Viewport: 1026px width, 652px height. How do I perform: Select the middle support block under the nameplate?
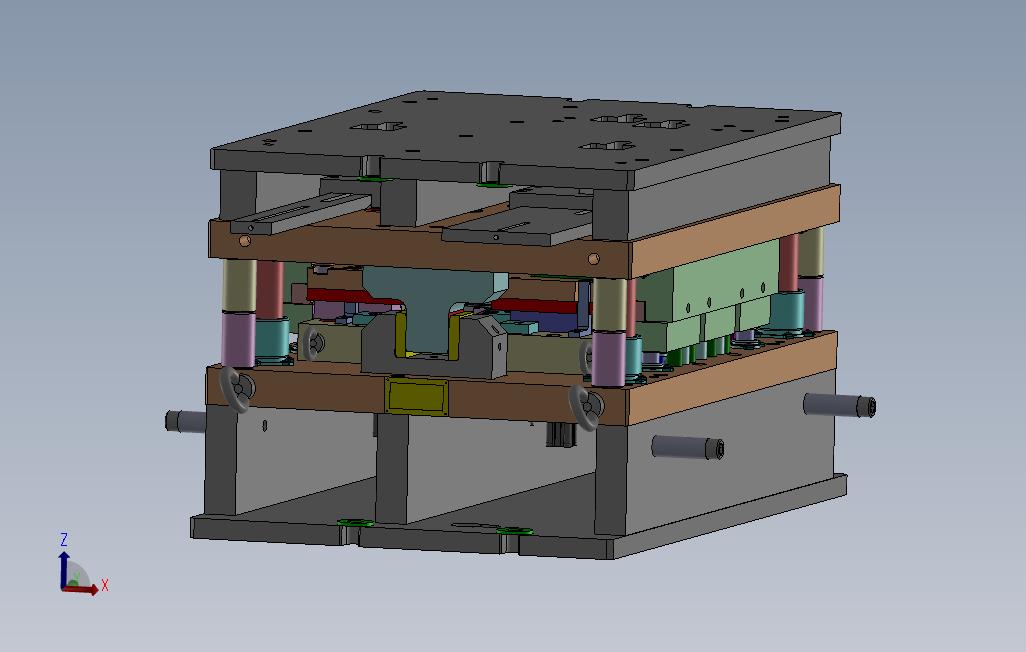point(391,468)
